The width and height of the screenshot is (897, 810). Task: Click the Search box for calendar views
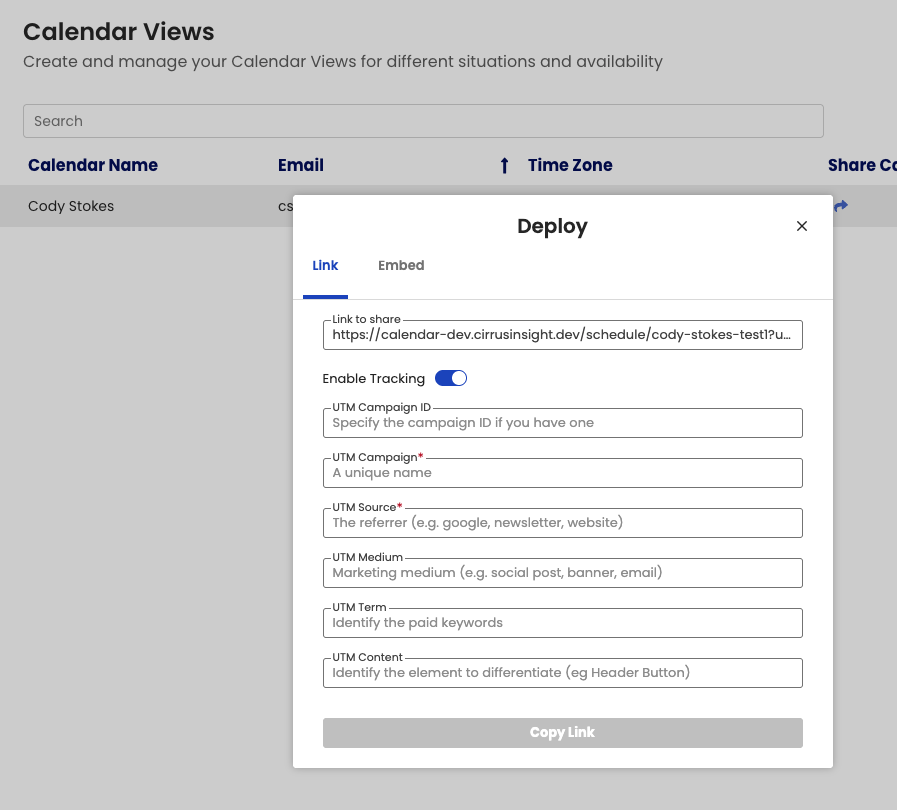[423, 121]
